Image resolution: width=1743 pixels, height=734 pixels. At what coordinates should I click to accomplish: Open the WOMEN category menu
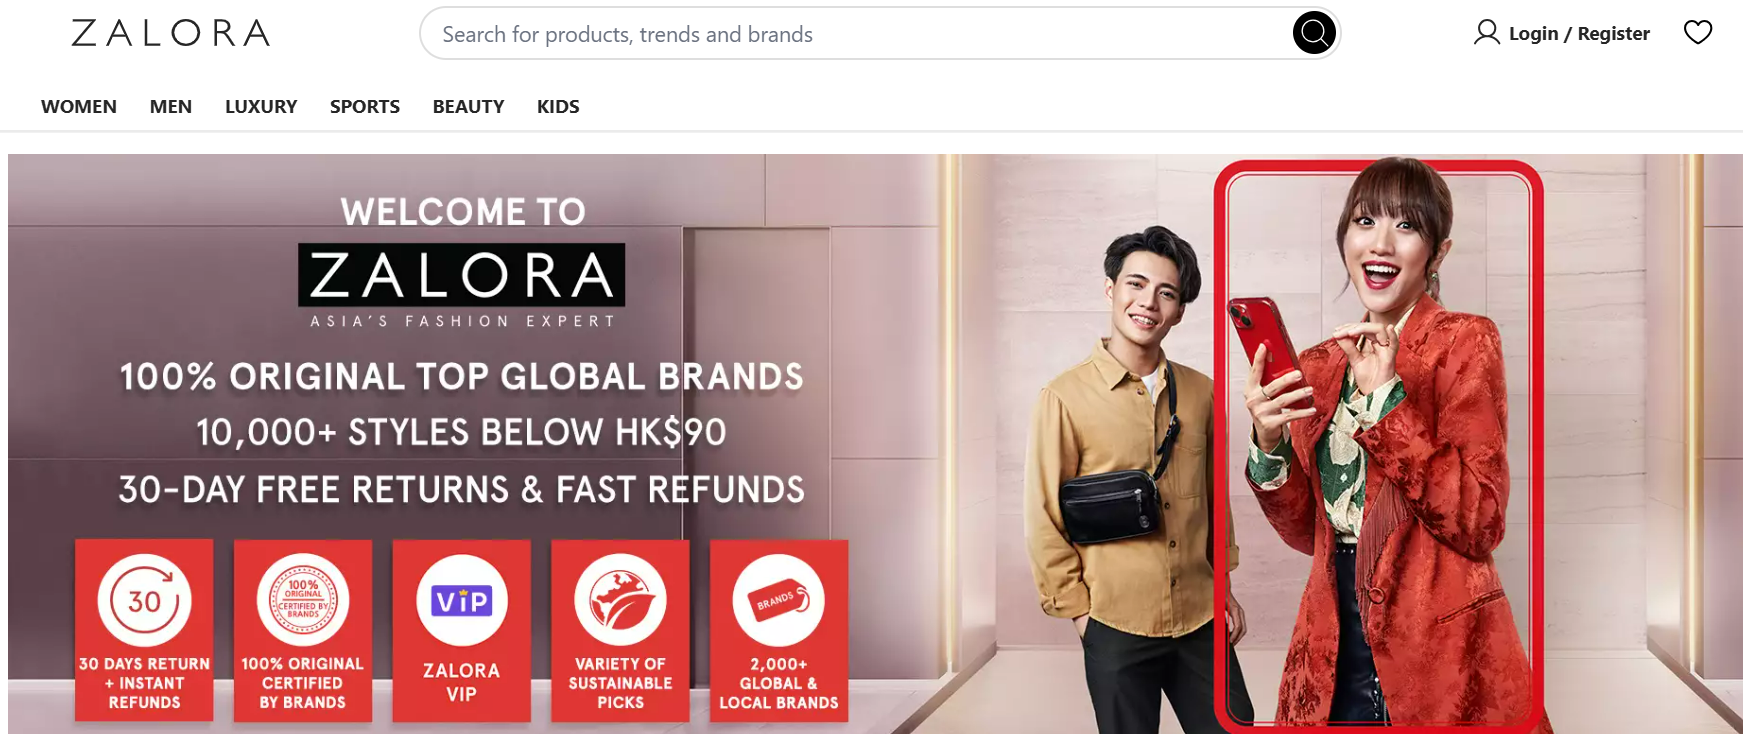[79, 106]
